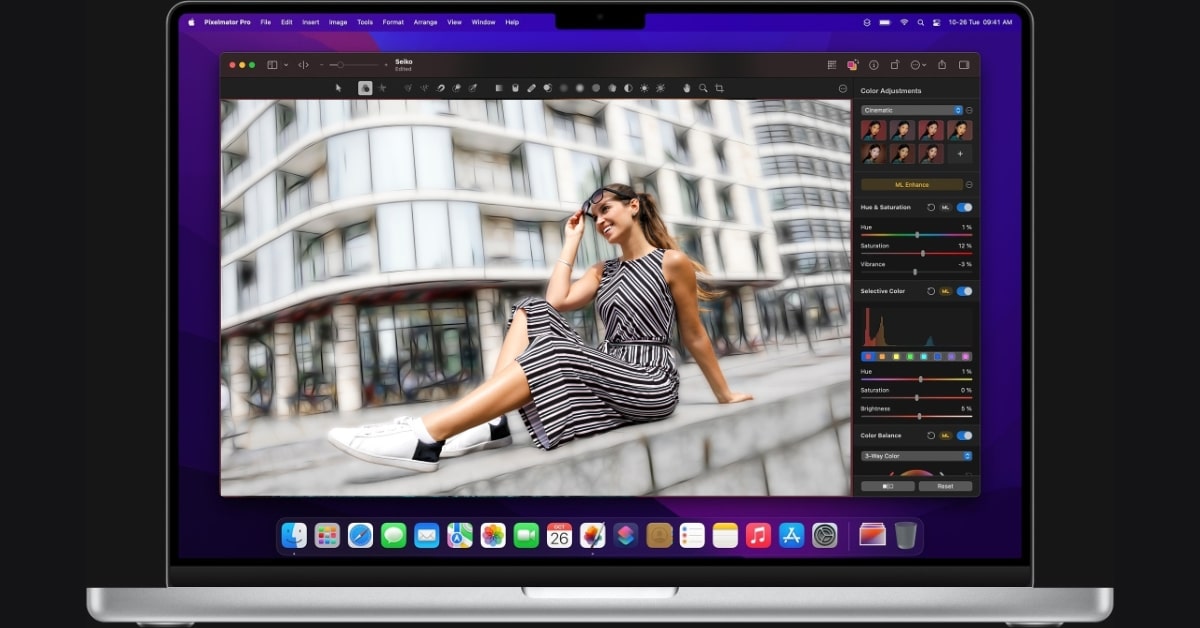Open the Image menu
This screenshot has width=1200, height=628.
coord(338,22)
